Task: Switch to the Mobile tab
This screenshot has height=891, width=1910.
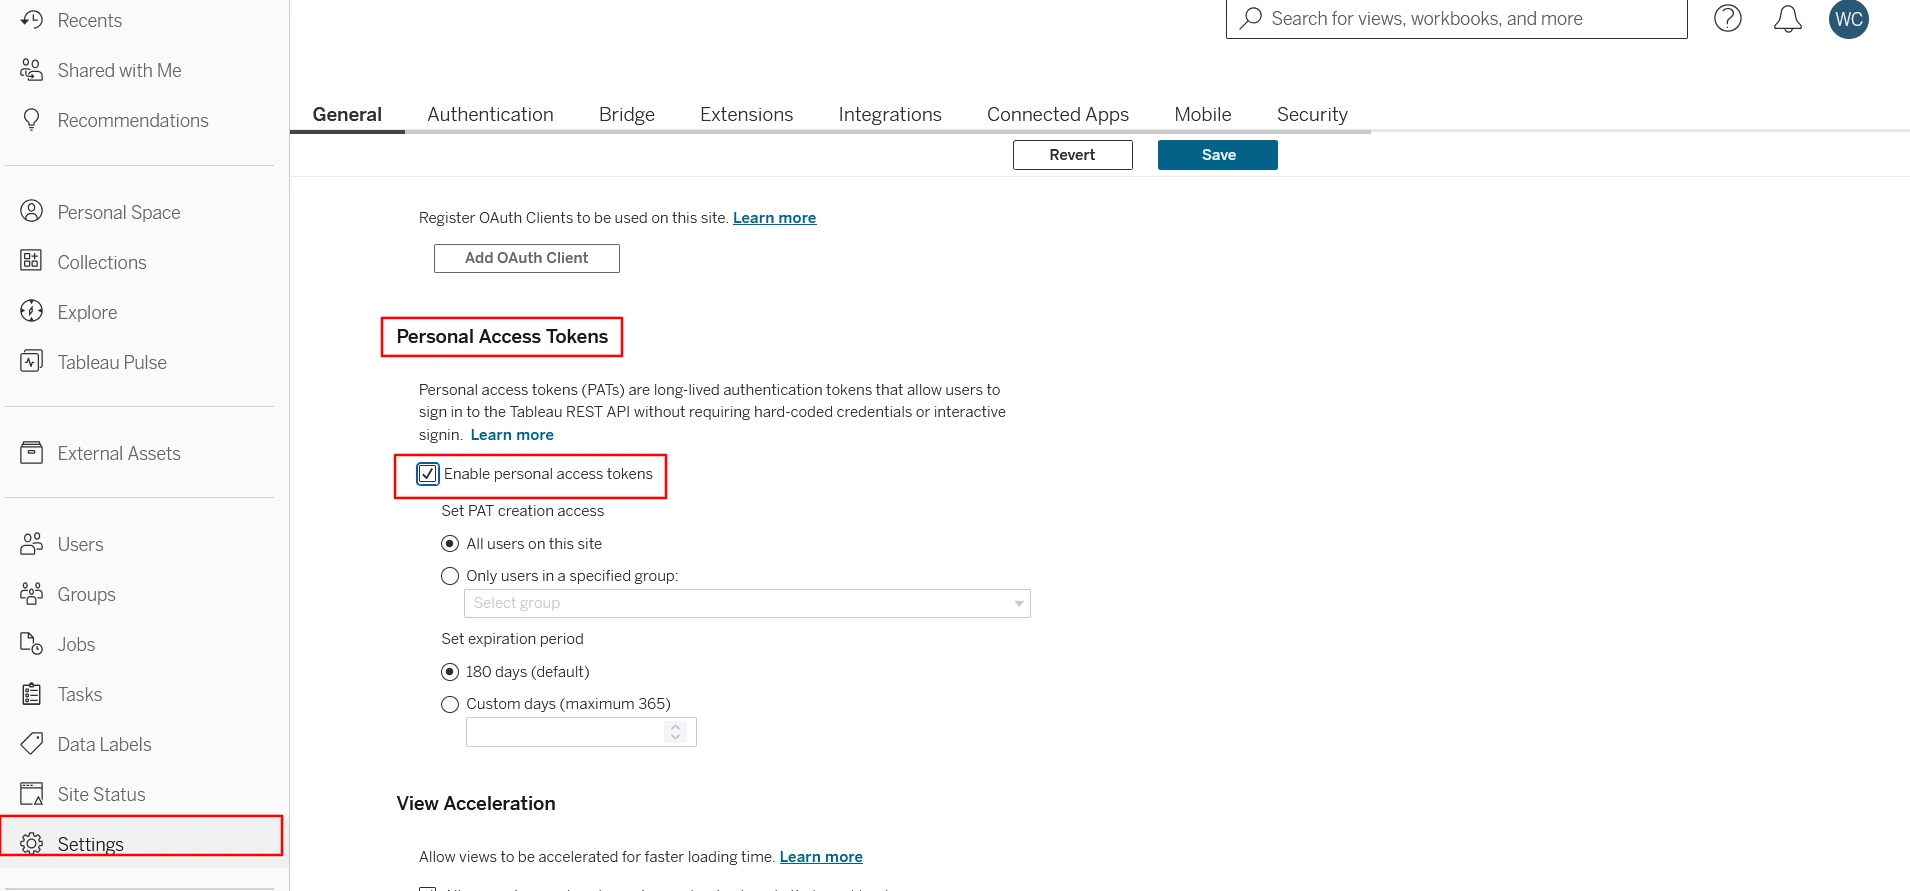Action: 1203,114
